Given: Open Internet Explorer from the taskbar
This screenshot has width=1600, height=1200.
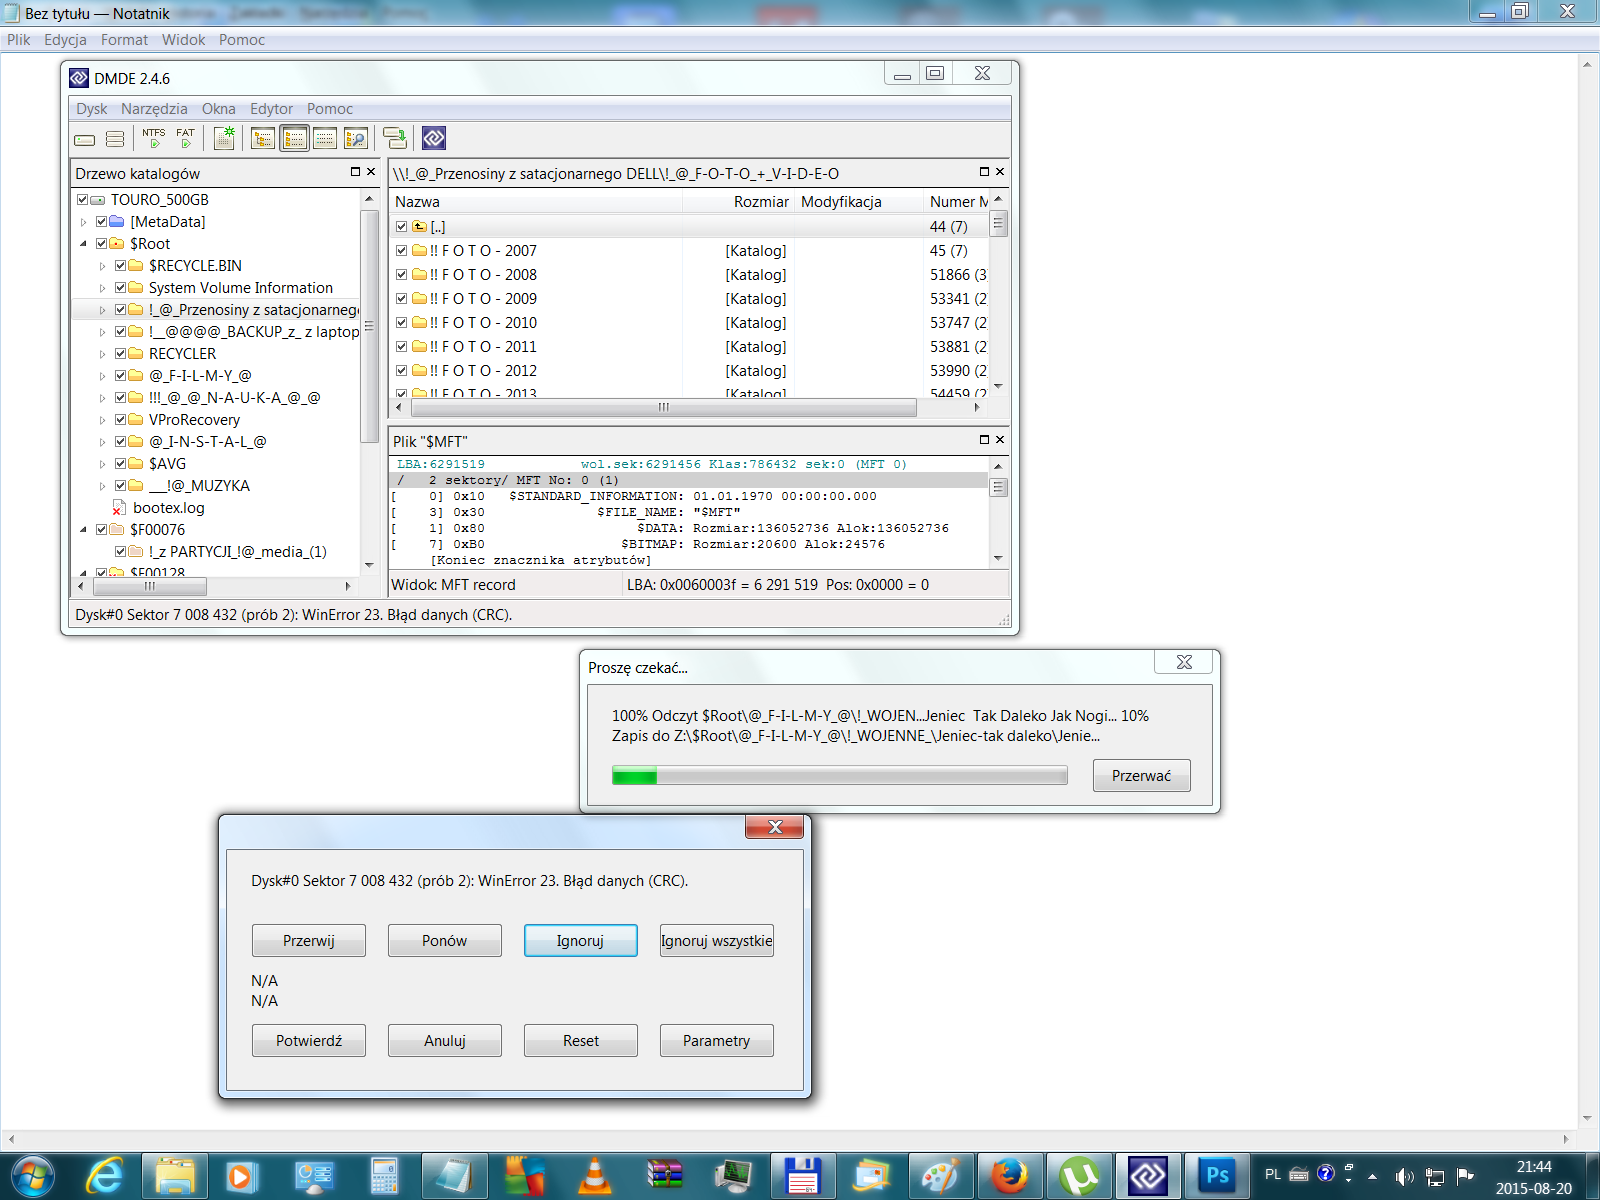Looking at the screenshot, I should coord(105,1176).
